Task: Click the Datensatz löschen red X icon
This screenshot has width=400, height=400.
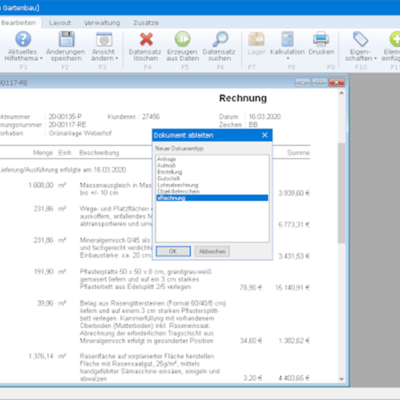Action: click(x=146, y=39)
